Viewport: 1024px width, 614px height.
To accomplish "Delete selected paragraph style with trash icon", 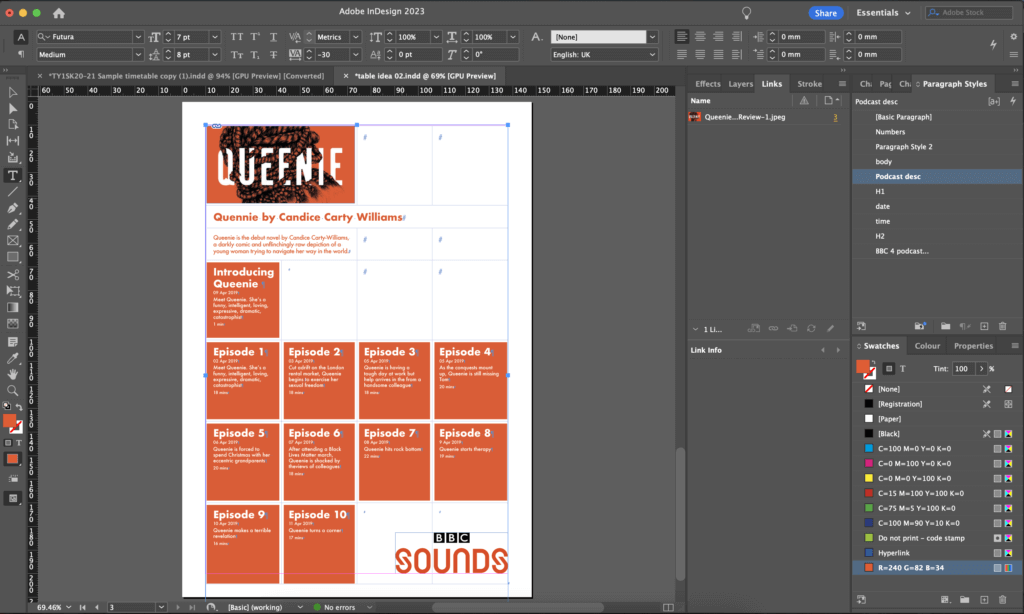I will coord(1002,326).
